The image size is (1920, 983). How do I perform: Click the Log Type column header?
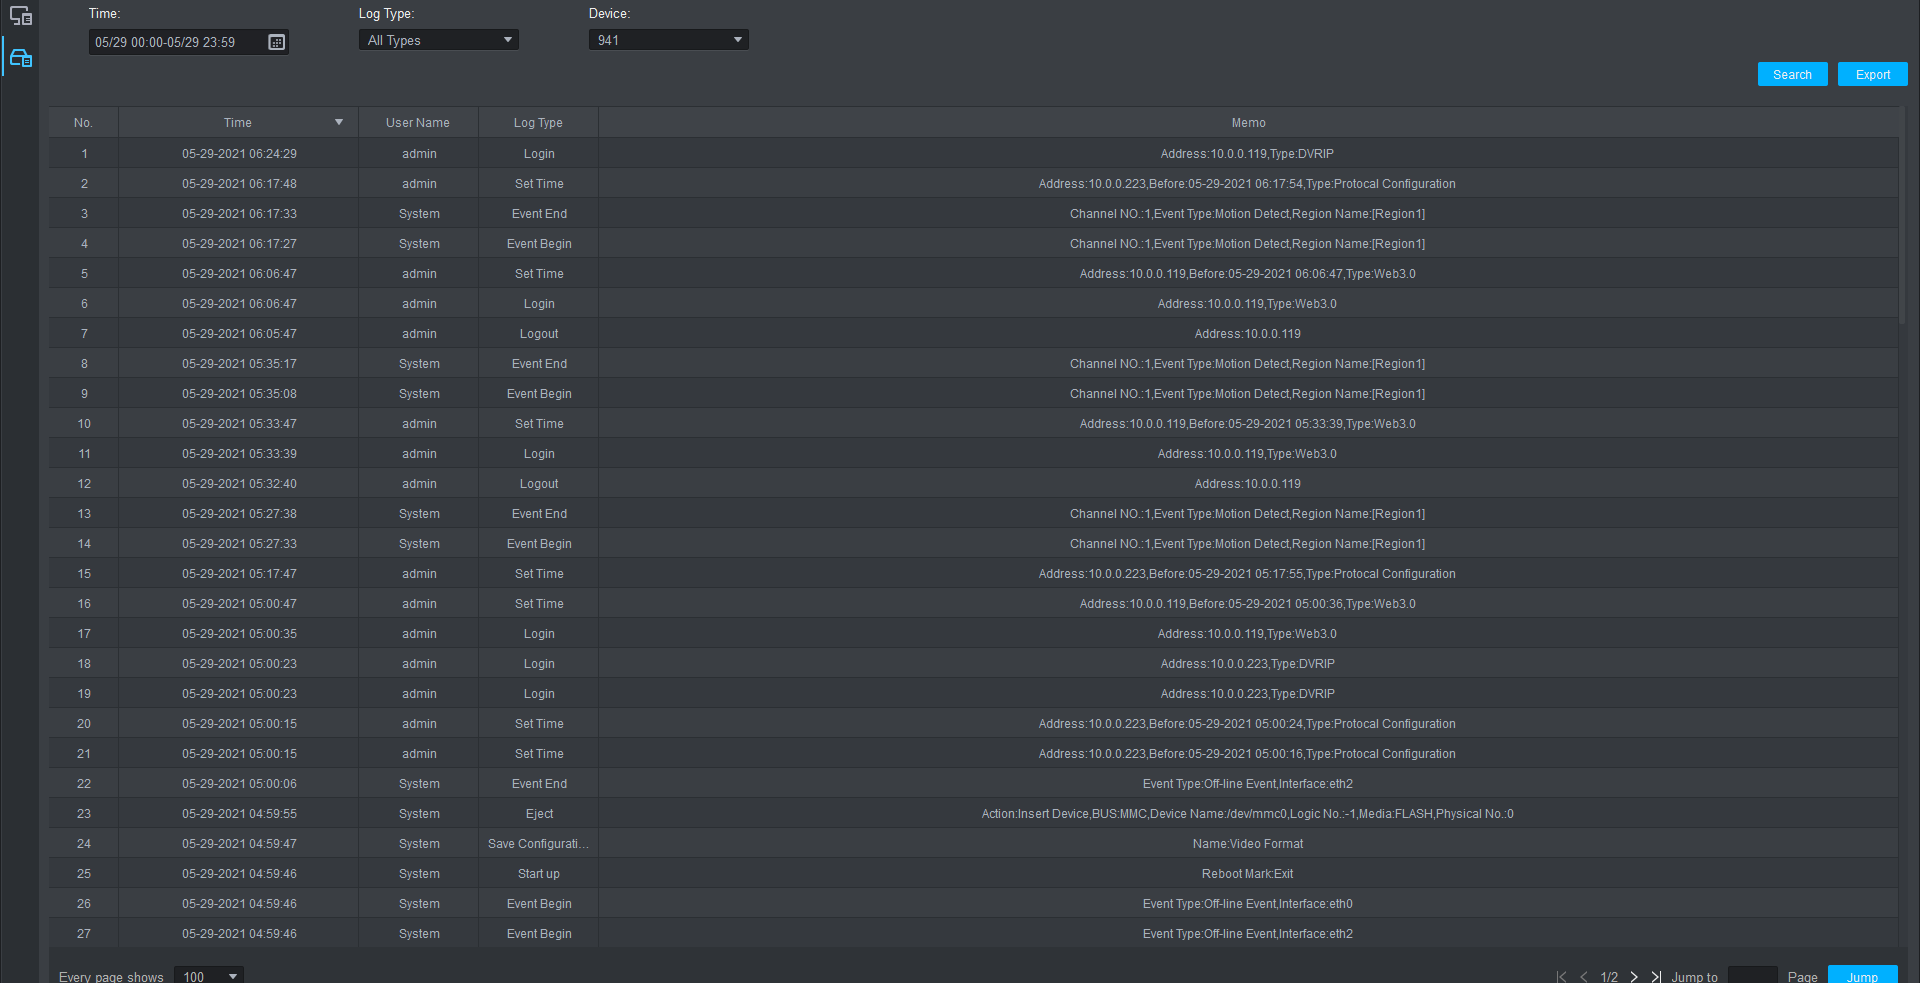[x=538, y=122]
